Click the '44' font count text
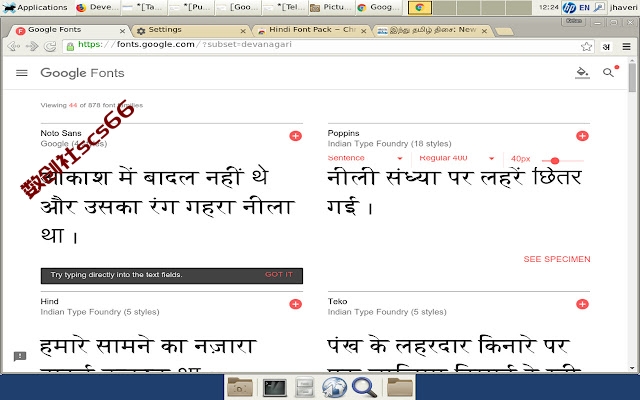This screenshot has width=640, height=400. pyautogui.click(x=73, y=105)
